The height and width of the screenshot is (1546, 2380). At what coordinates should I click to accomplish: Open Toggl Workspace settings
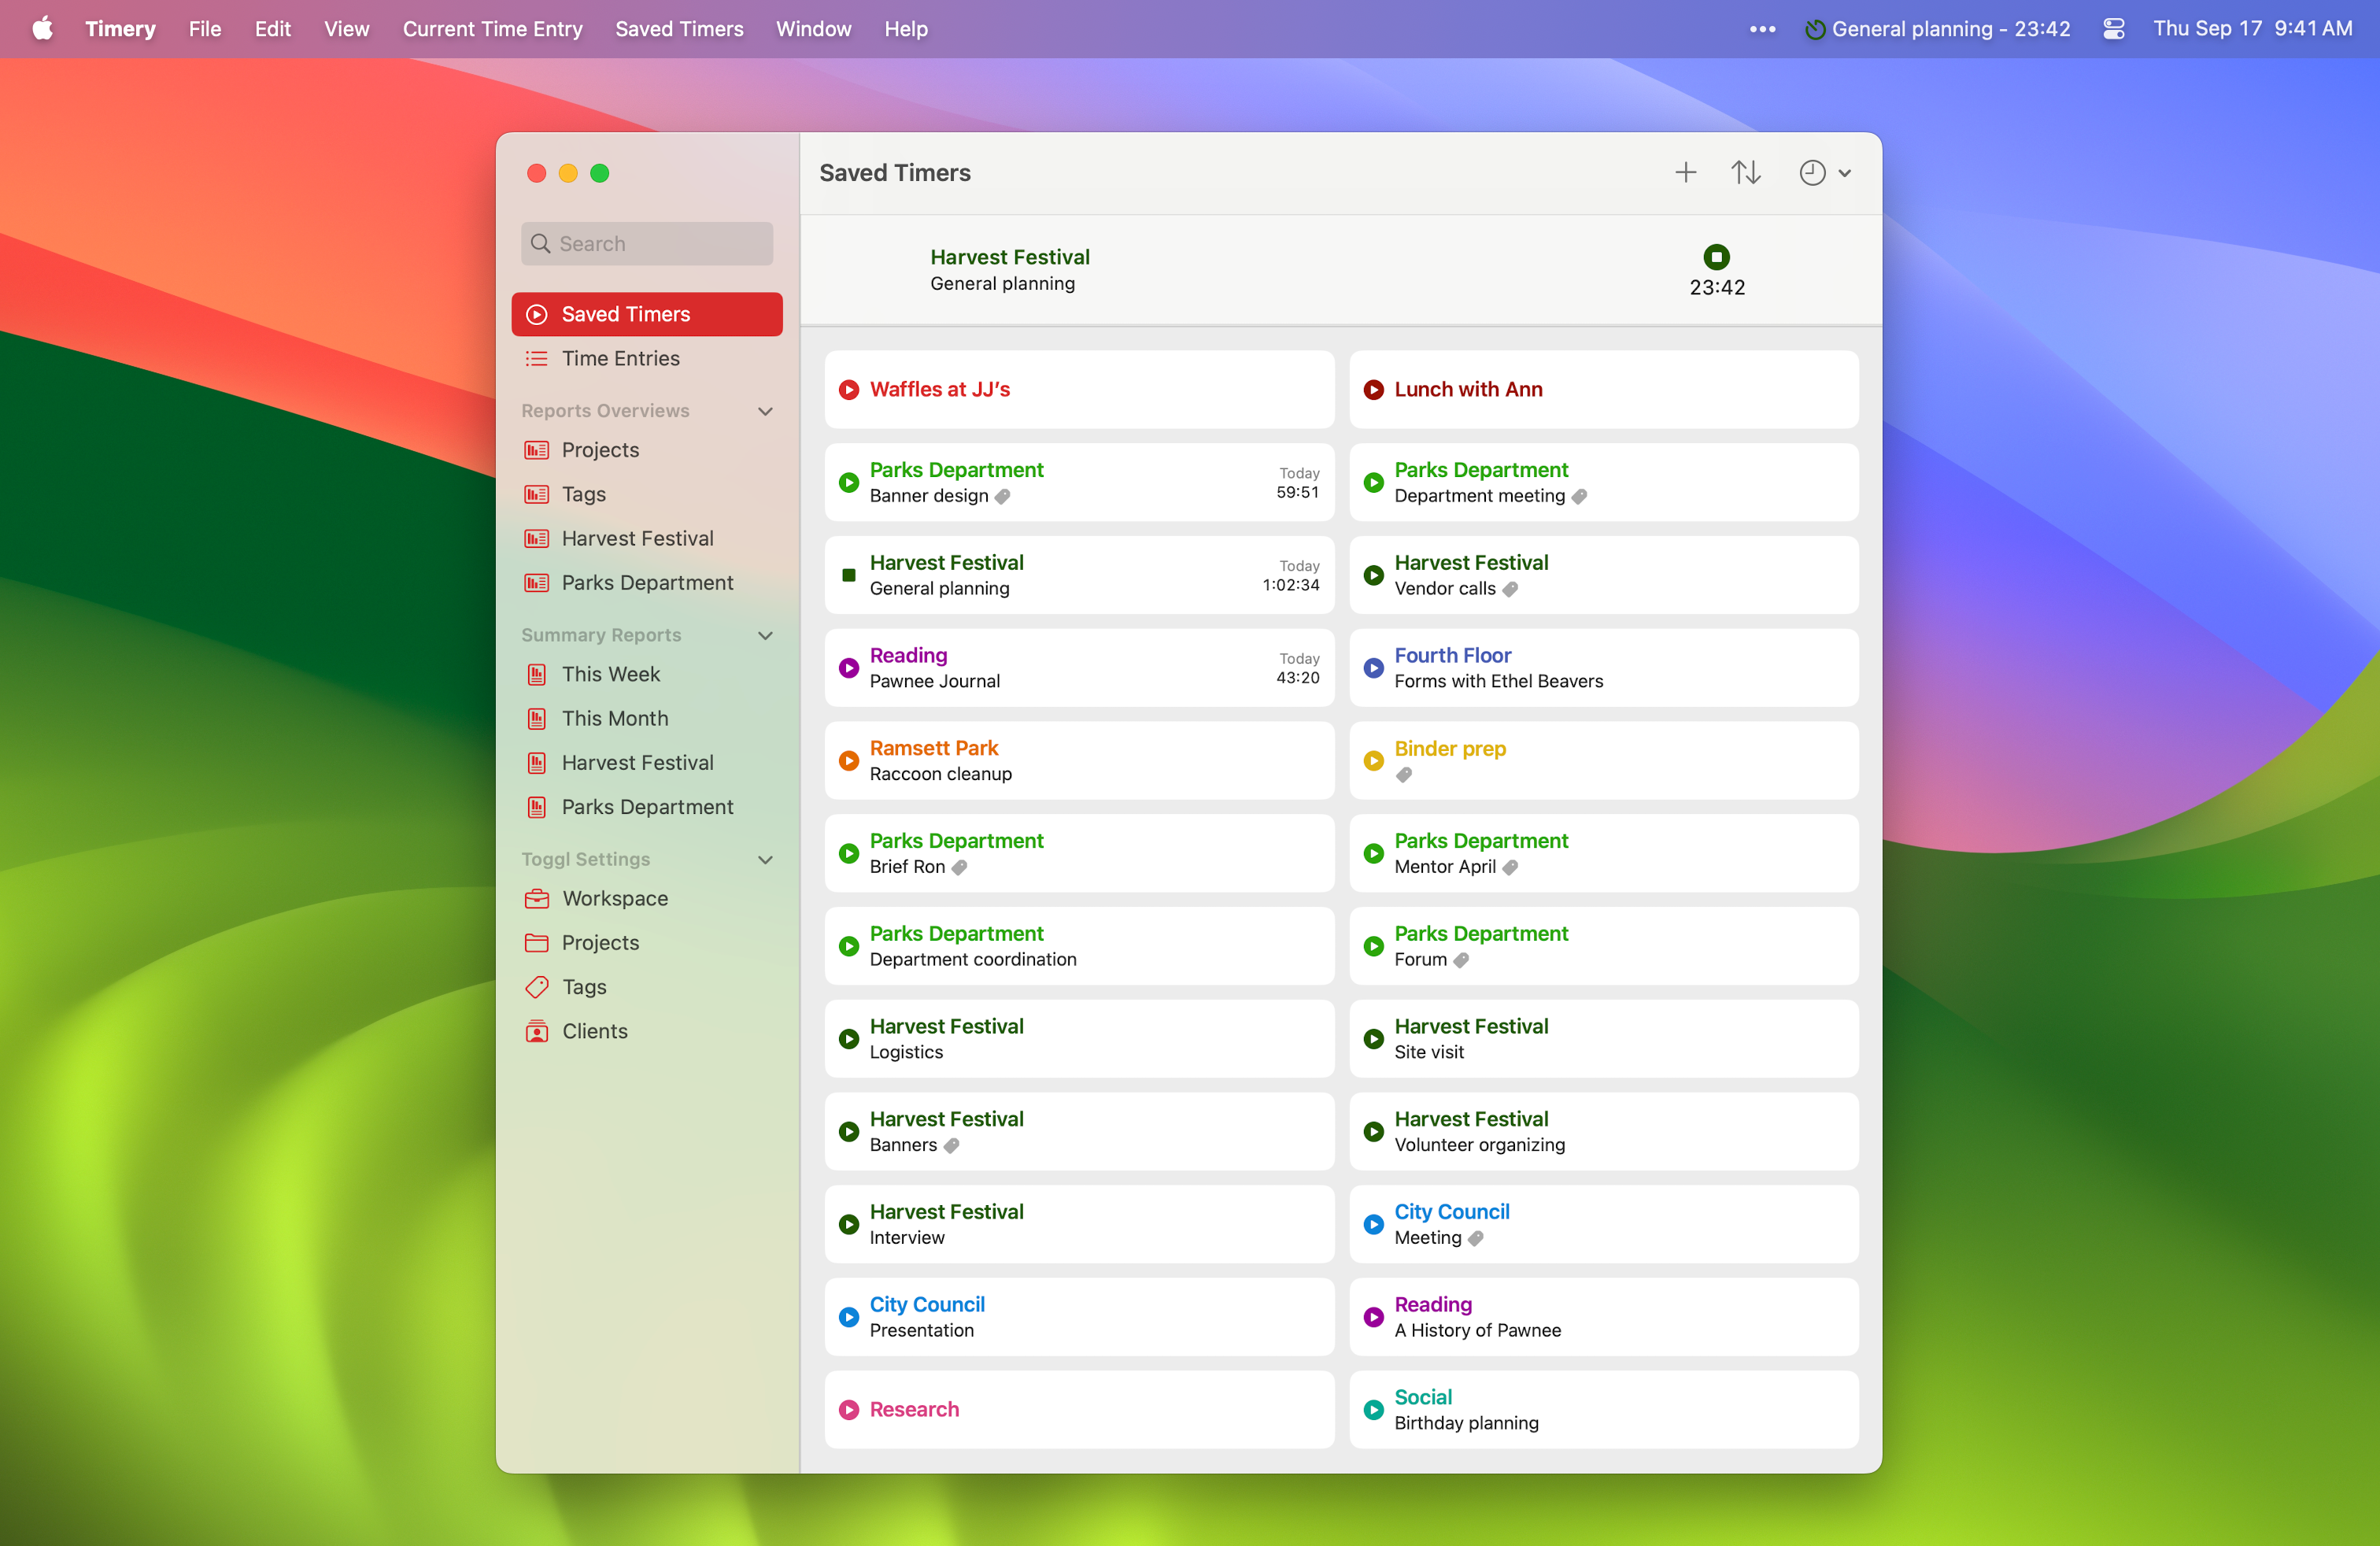[647, 899]
